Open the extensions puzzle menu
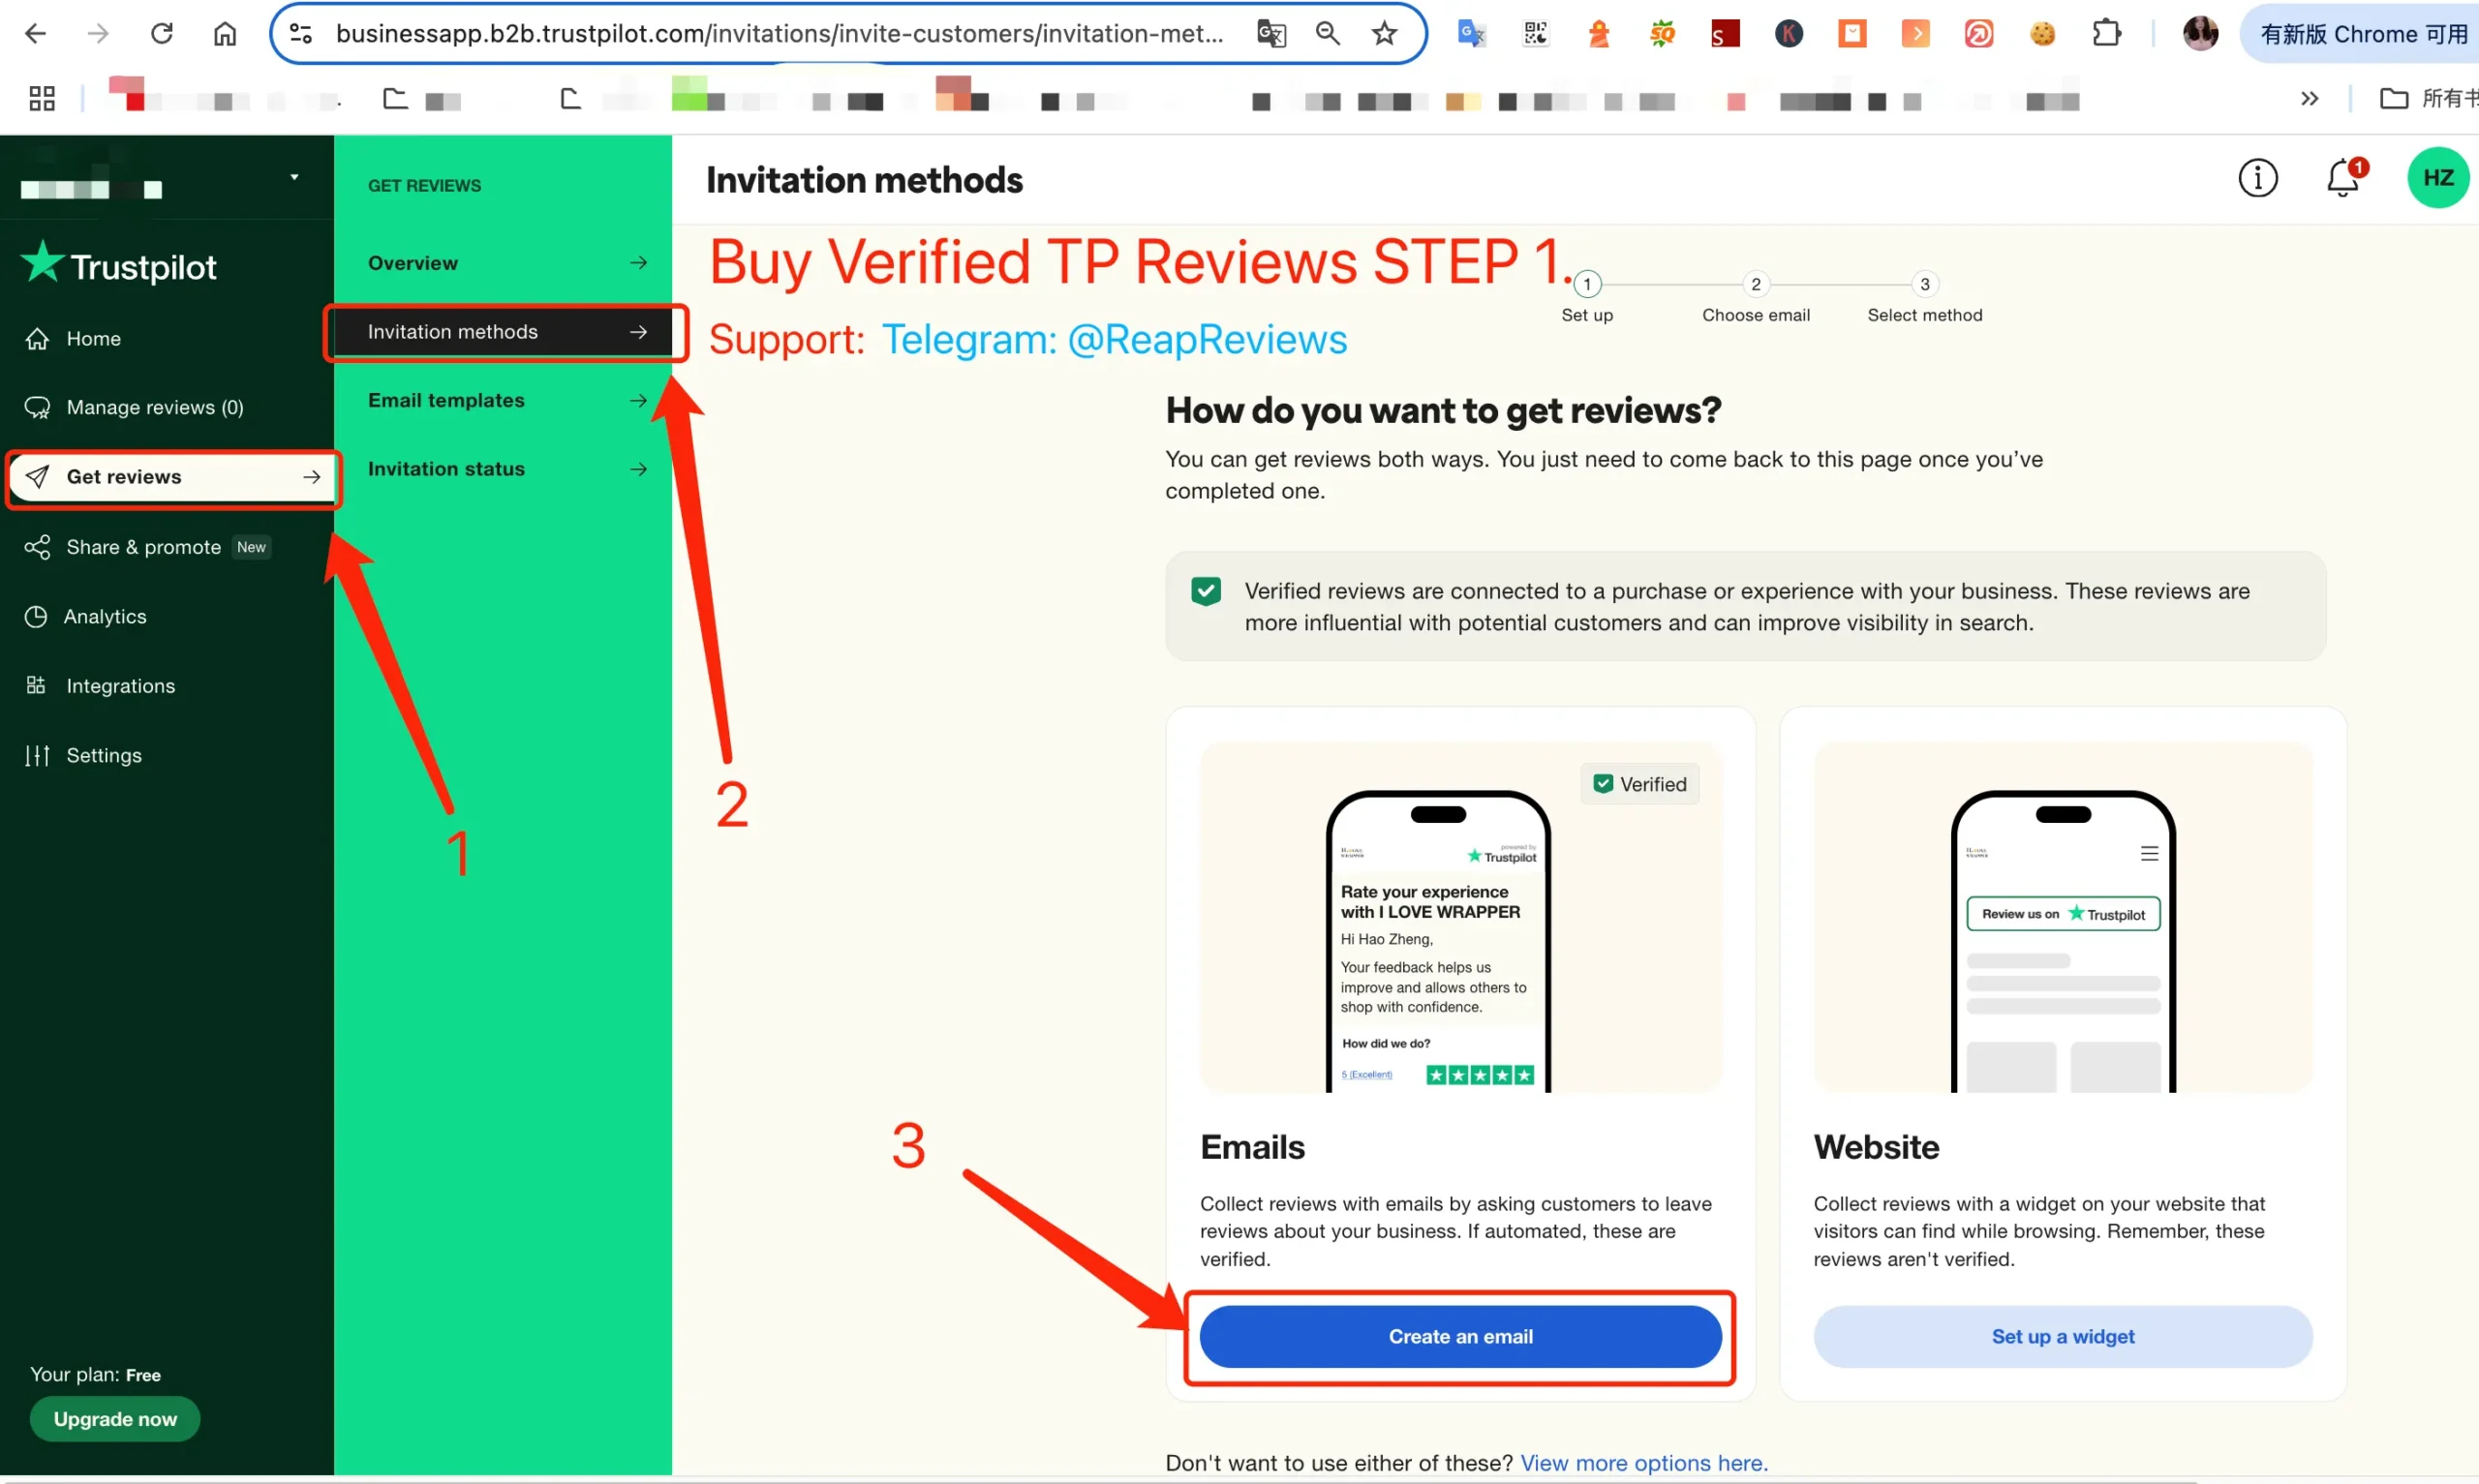 click(x=2106, y=33)
